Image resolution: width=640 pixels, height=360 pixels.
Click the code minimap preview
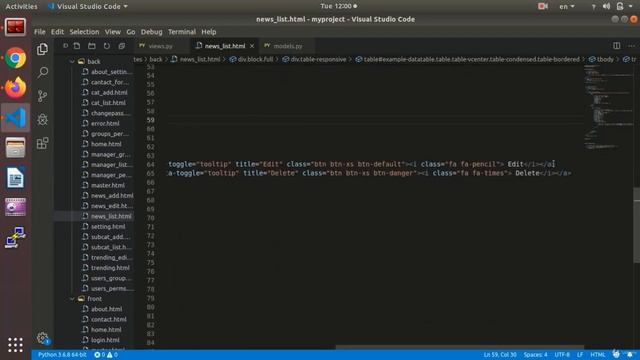(608, 106)
